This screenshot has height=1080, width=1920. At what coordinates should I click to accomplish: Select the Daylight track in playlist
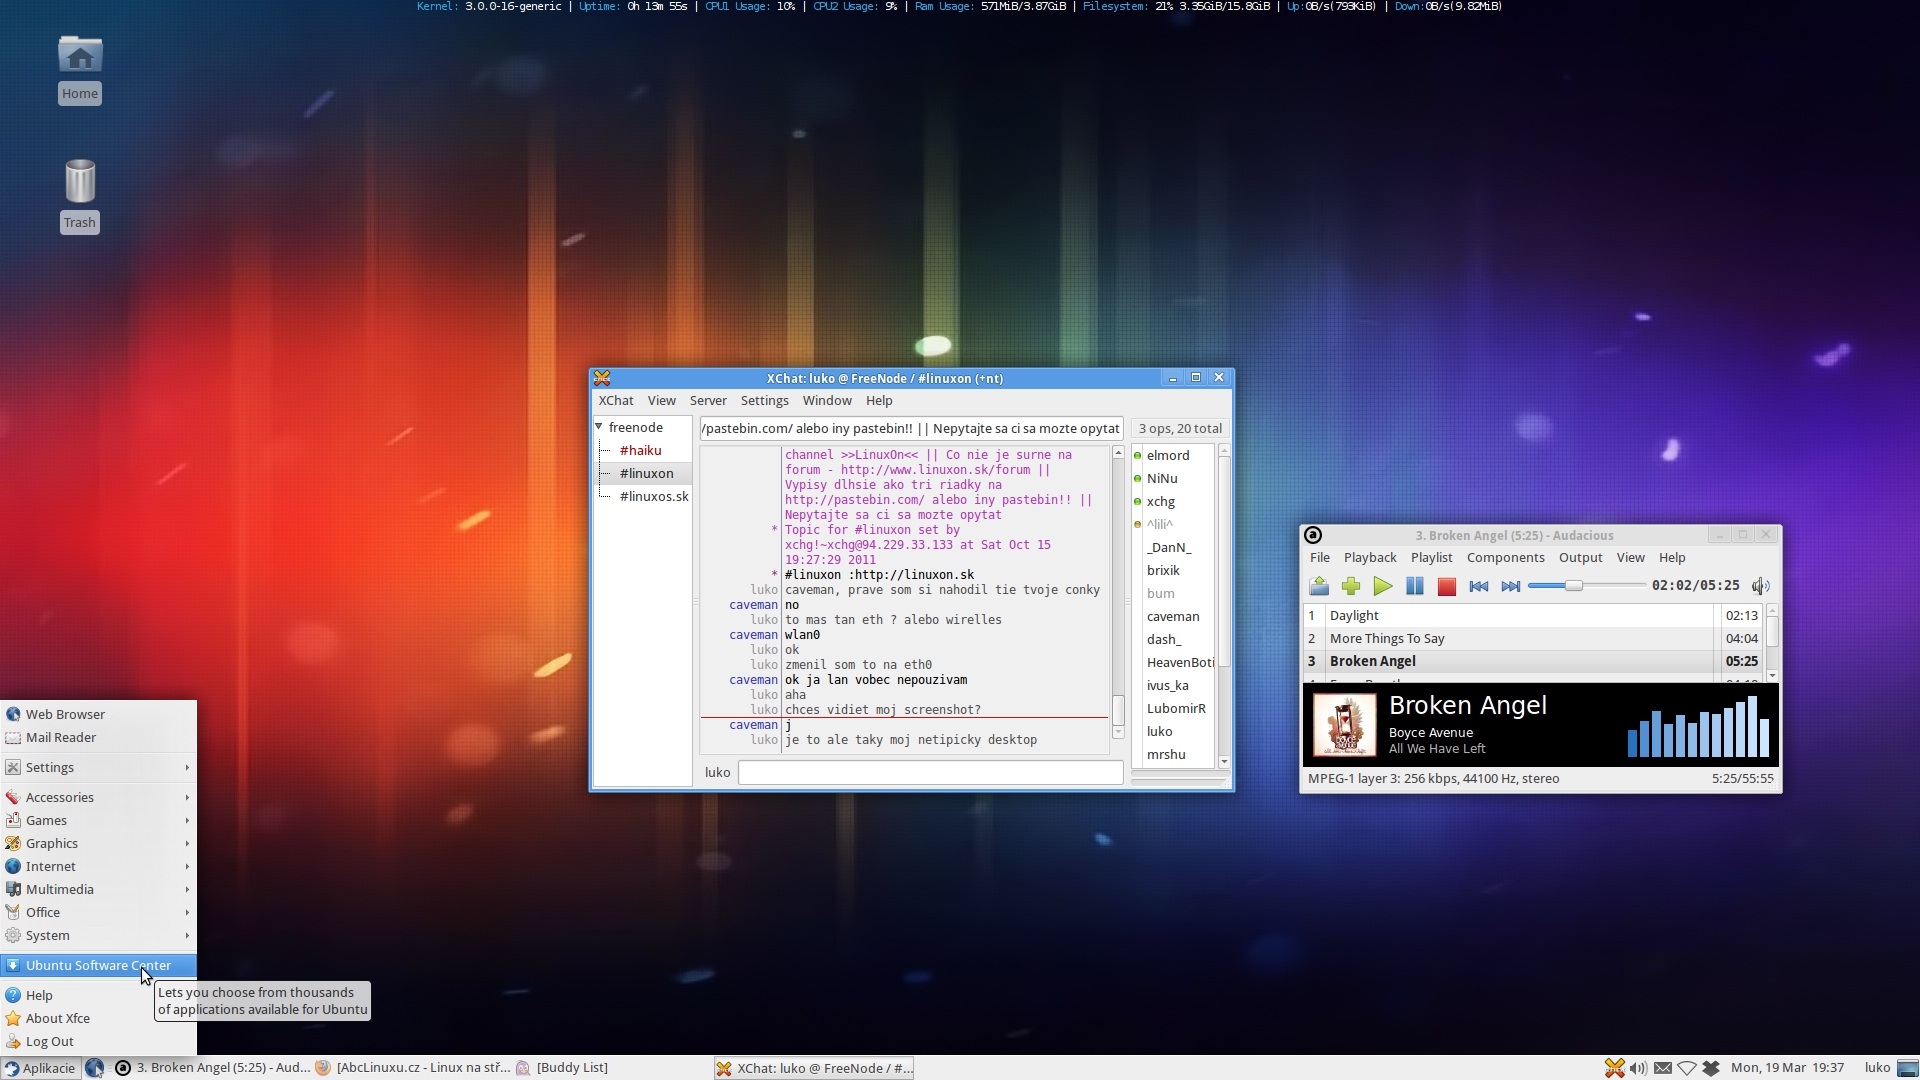pos(1534,615)
